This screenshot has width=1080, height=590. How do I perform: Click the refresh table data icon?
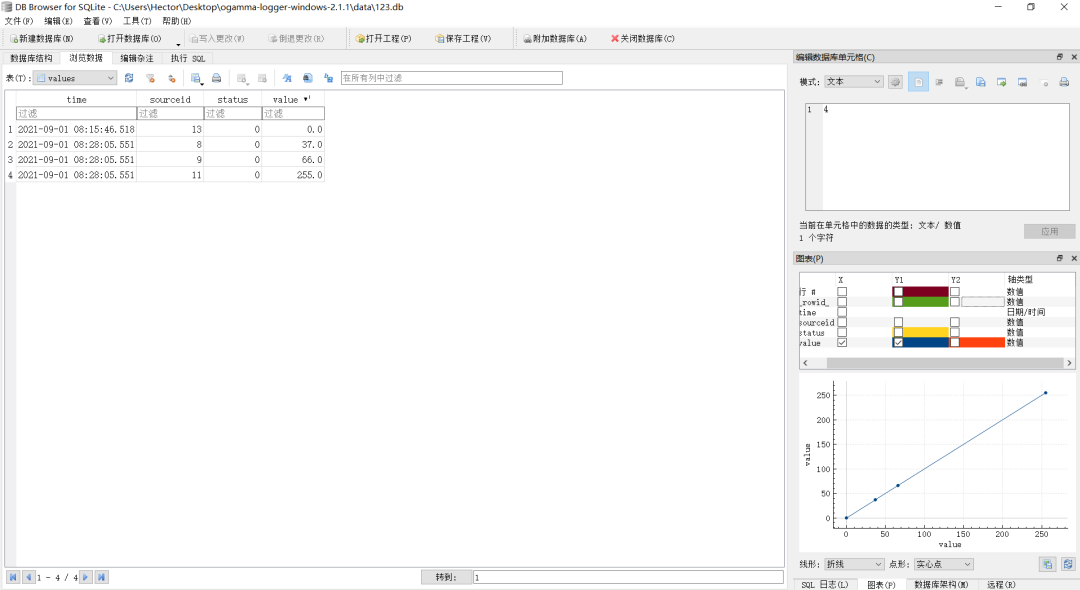pyautogui.click(x=129, y=78)
